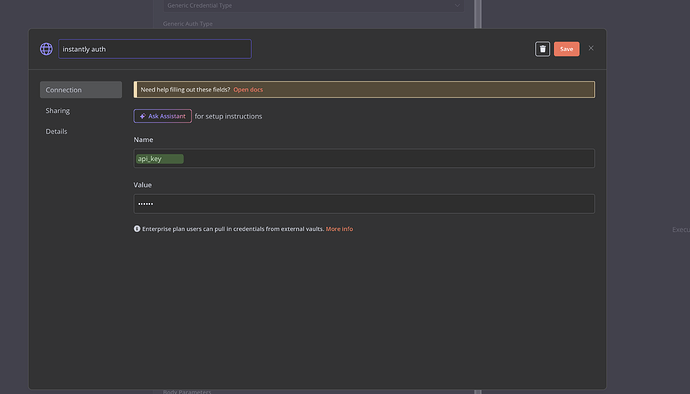
Task: Edit the credential title 'instantly auth' field
Action: (155, 49)
